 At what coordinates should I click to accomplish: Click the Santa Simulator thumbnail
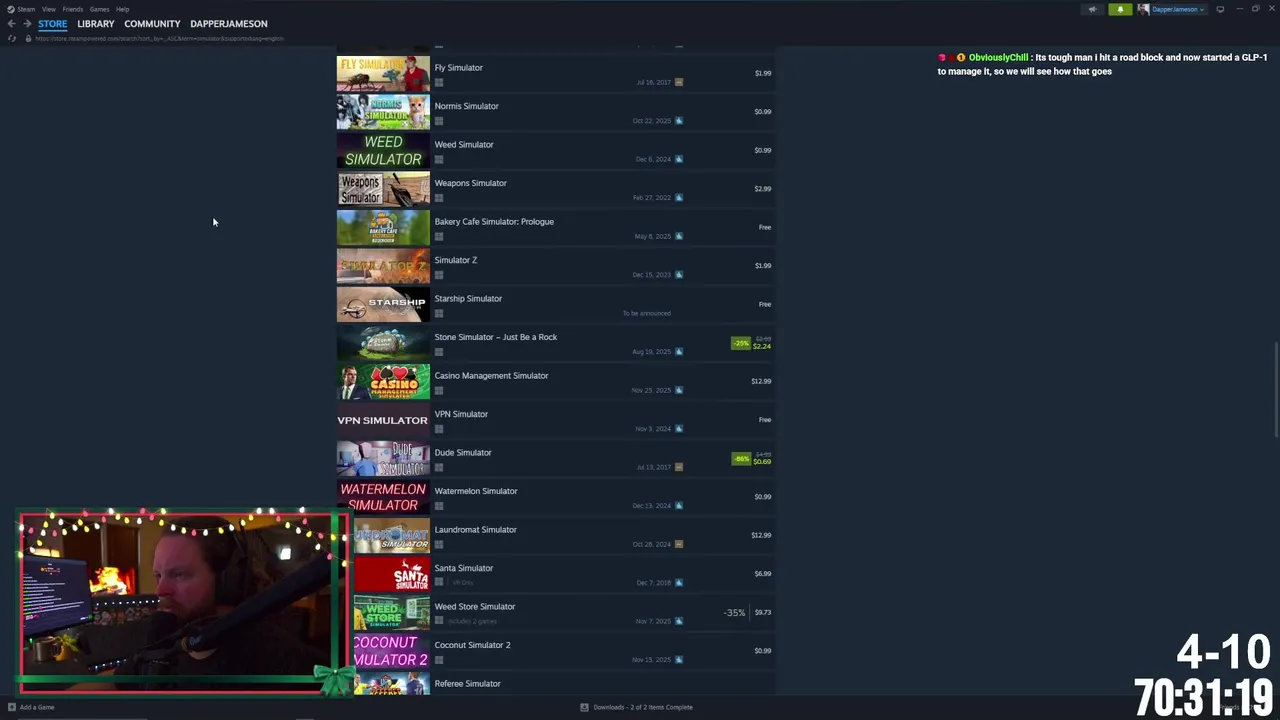[x=391, y=574]
